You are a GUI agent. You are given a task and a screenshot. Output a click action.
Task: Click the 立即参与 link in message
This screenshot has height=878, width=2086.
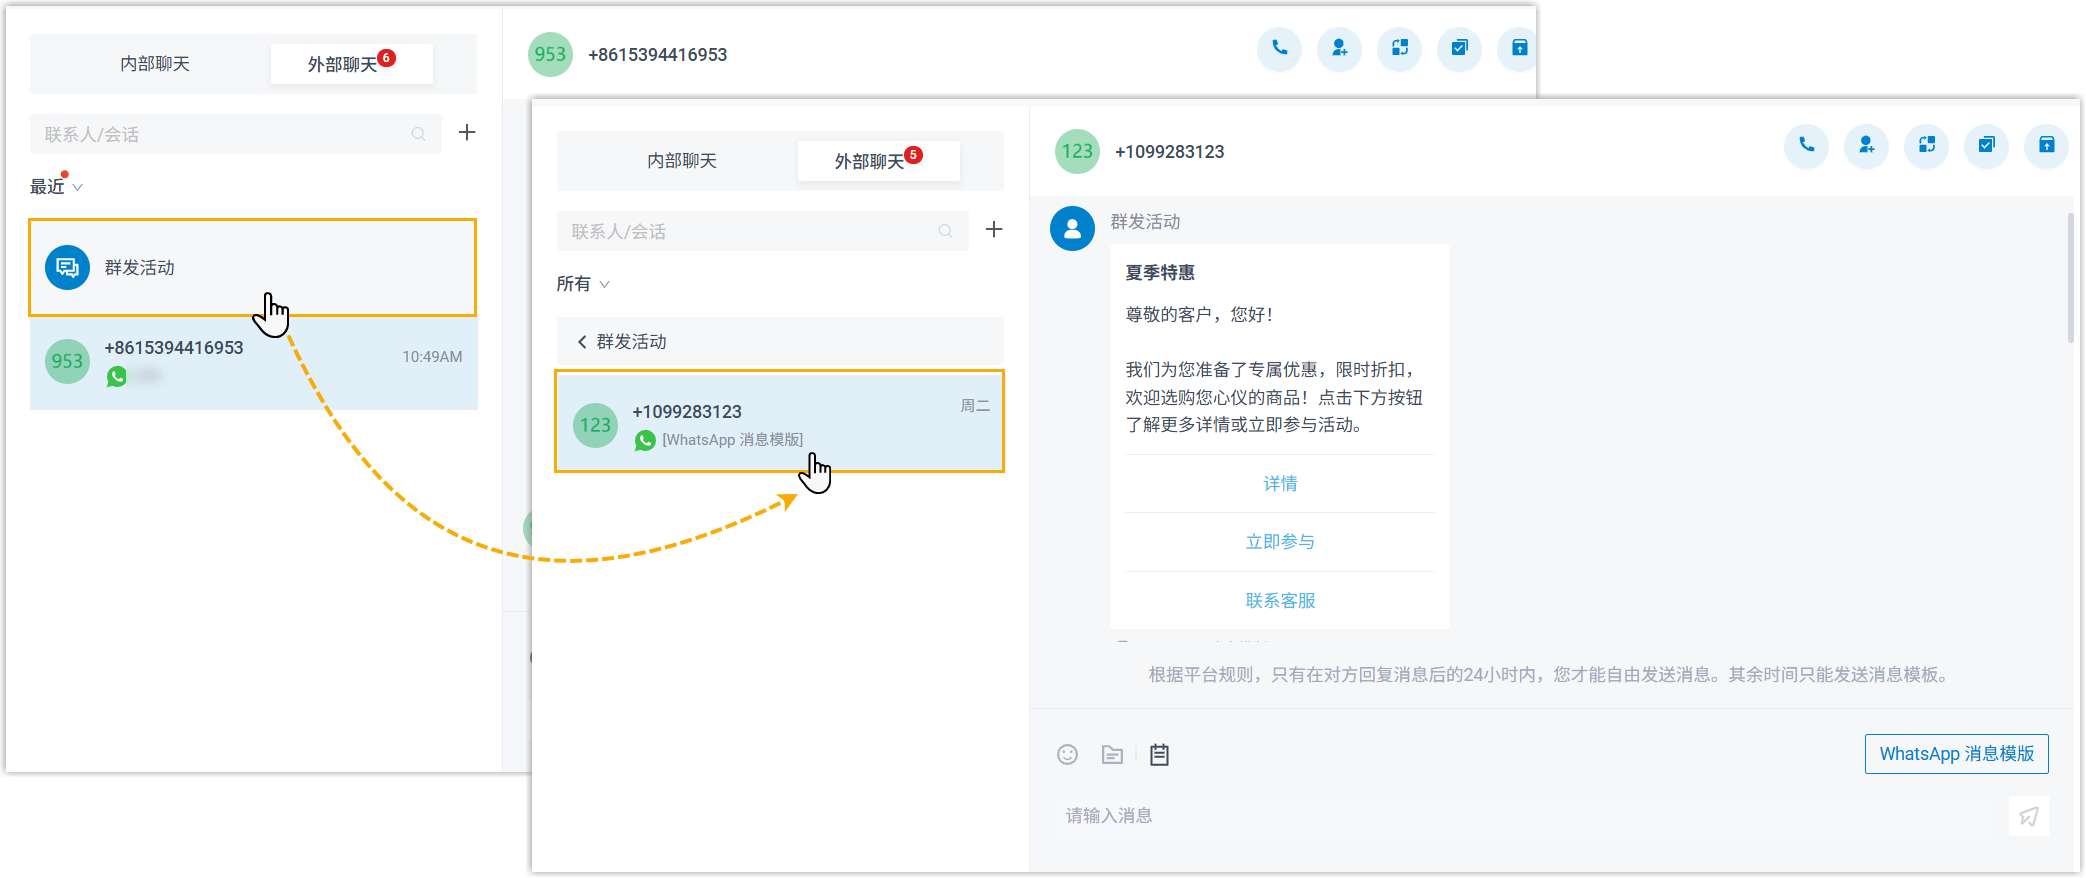[x=1279, y=542]
